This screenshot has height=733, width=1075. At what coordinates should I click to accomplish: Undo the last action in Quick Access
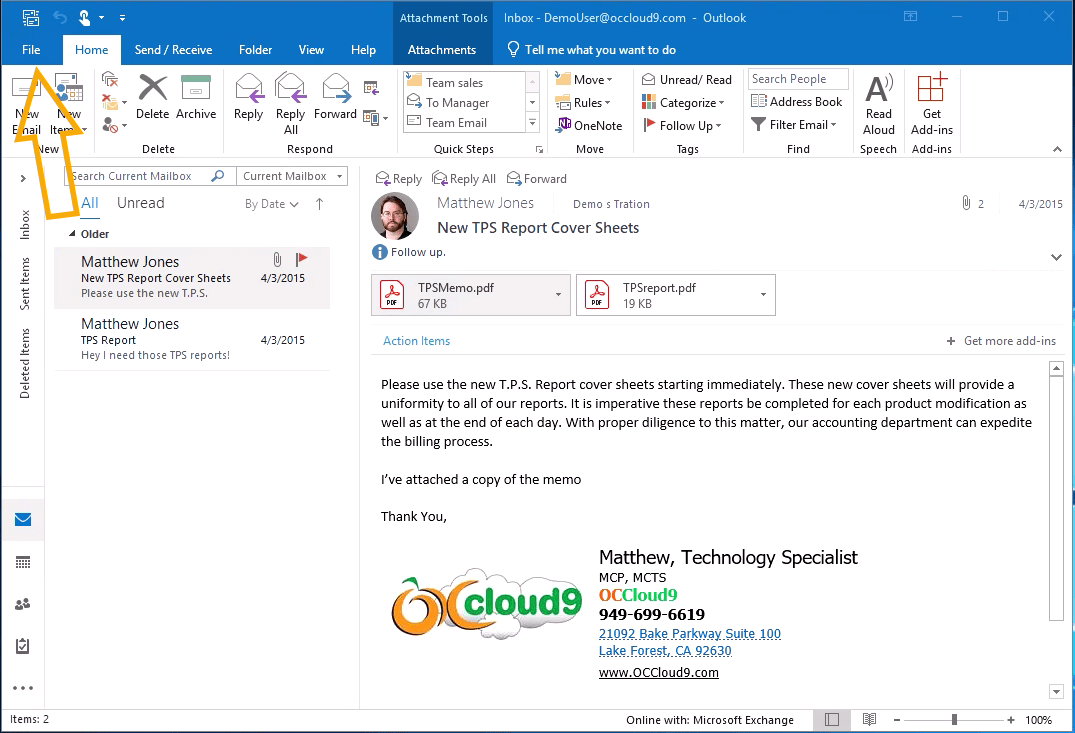click(x=60, y=17)
